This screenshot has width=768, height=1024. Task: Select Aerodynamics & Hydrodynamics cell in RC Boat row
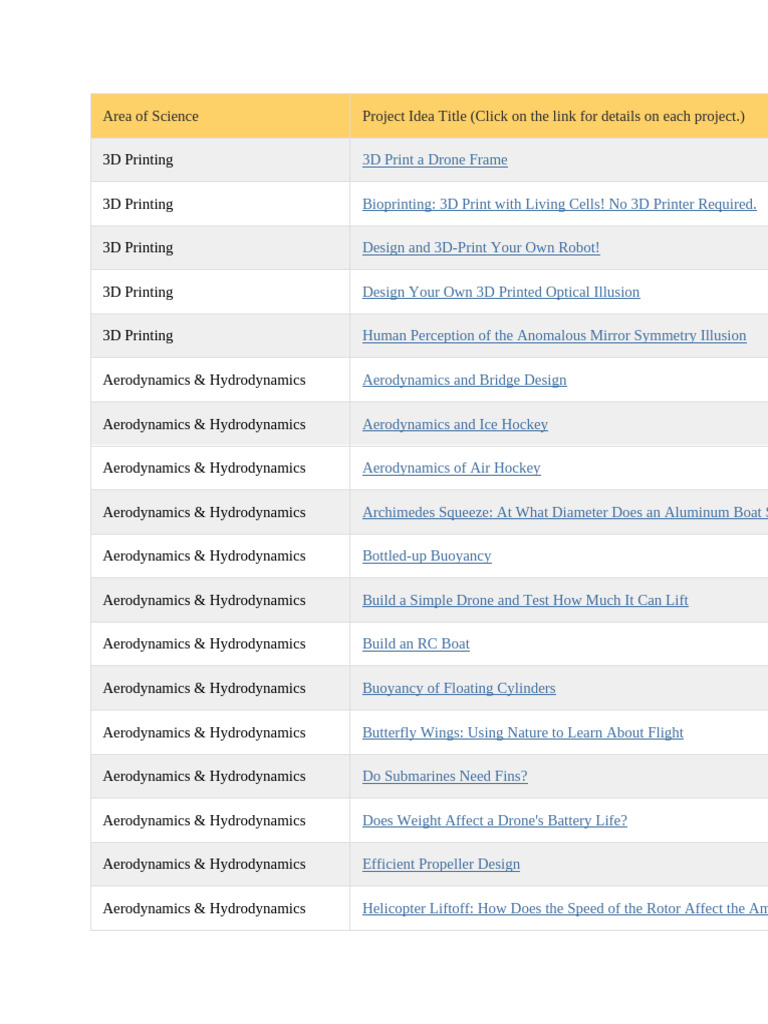(220, 644)
